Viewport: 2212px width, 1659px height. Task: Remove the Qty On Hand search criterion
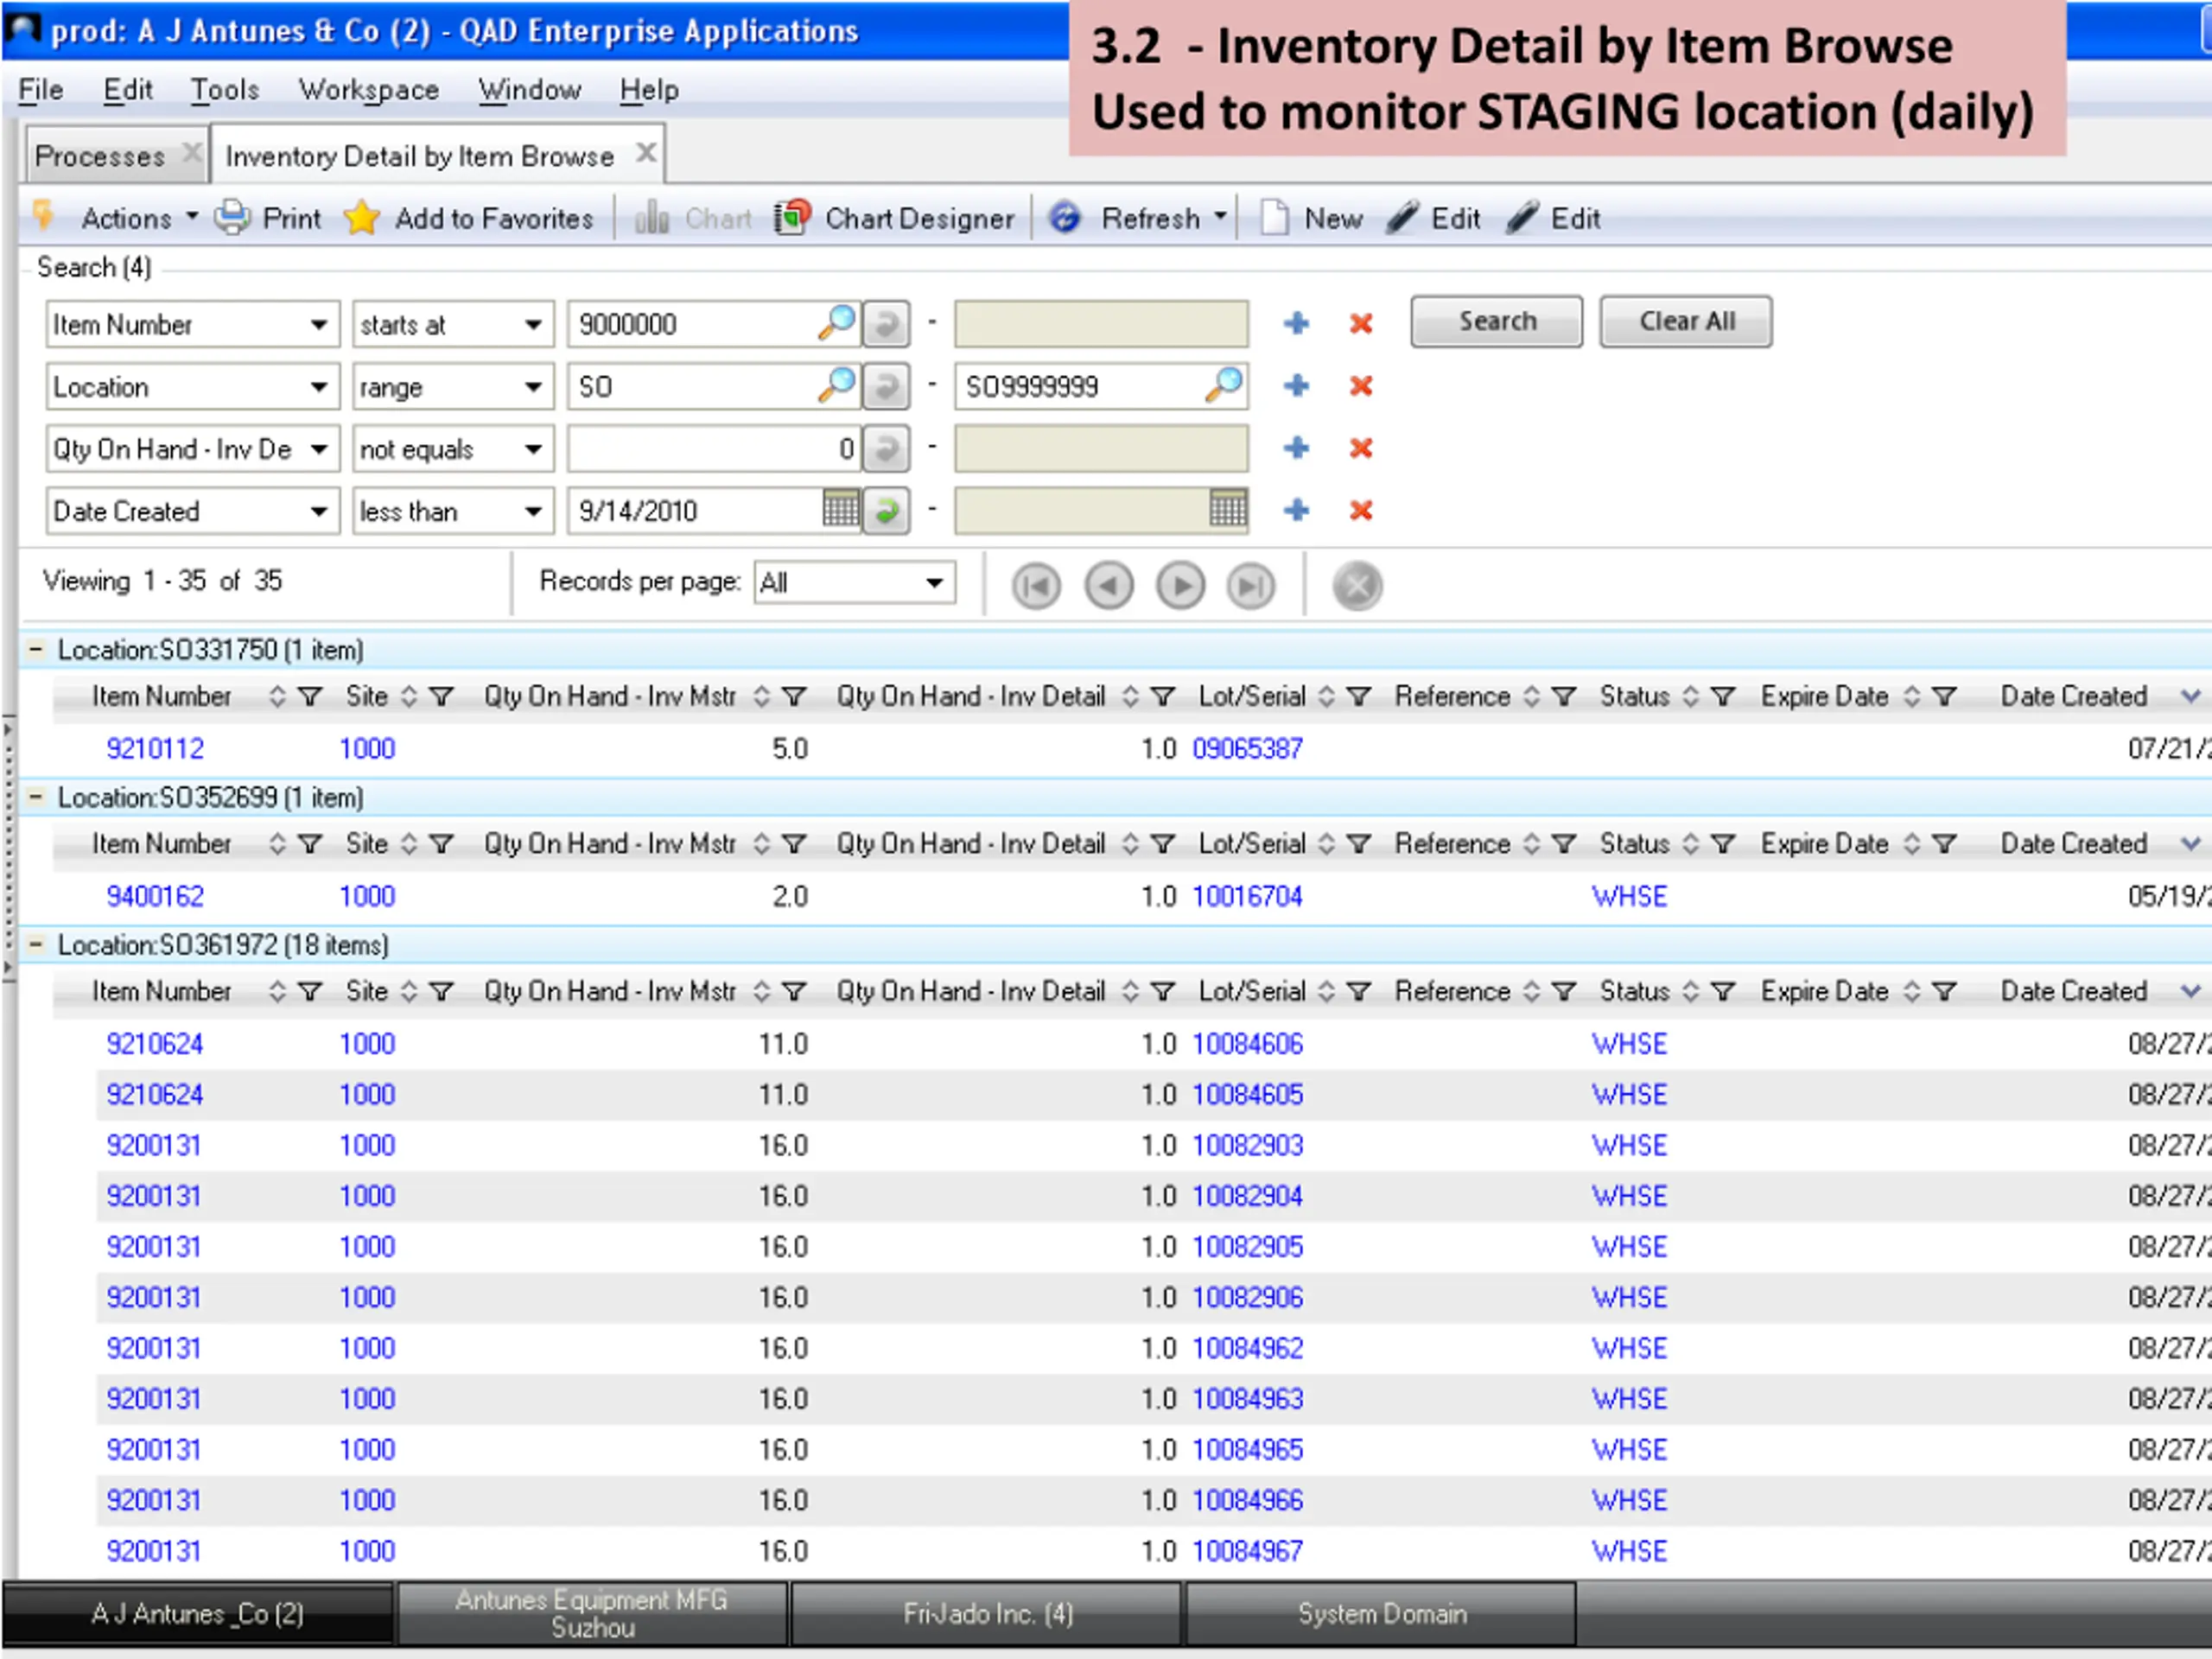(1361, 447)
